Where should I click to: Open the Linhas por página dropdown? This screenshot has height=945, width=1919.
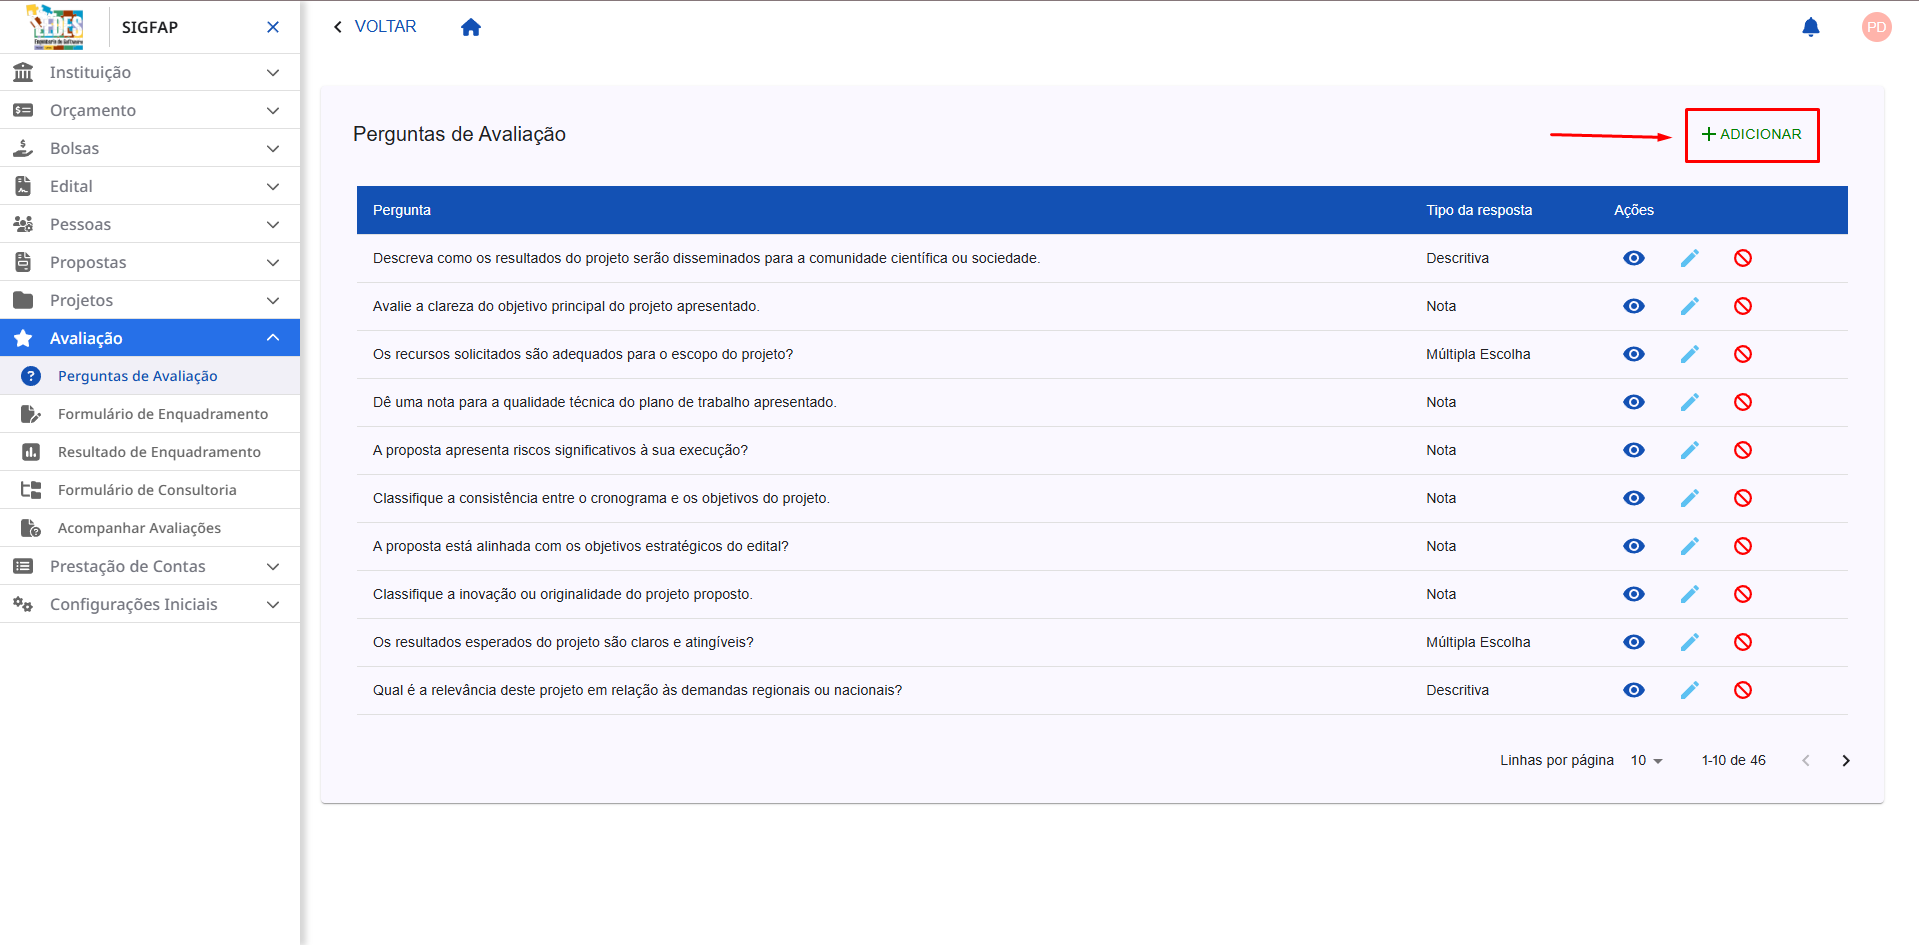coord(1645,760)
